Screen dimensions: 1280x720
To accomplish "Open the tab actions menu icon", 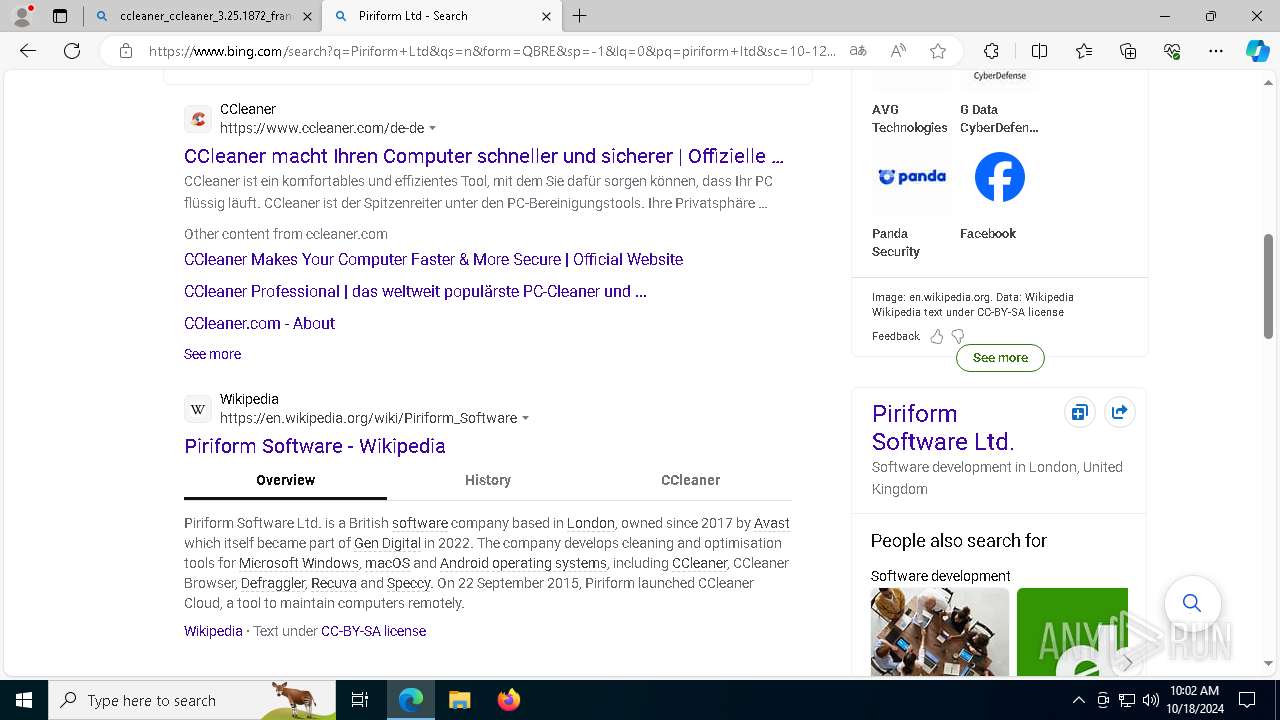I will 60,16.
